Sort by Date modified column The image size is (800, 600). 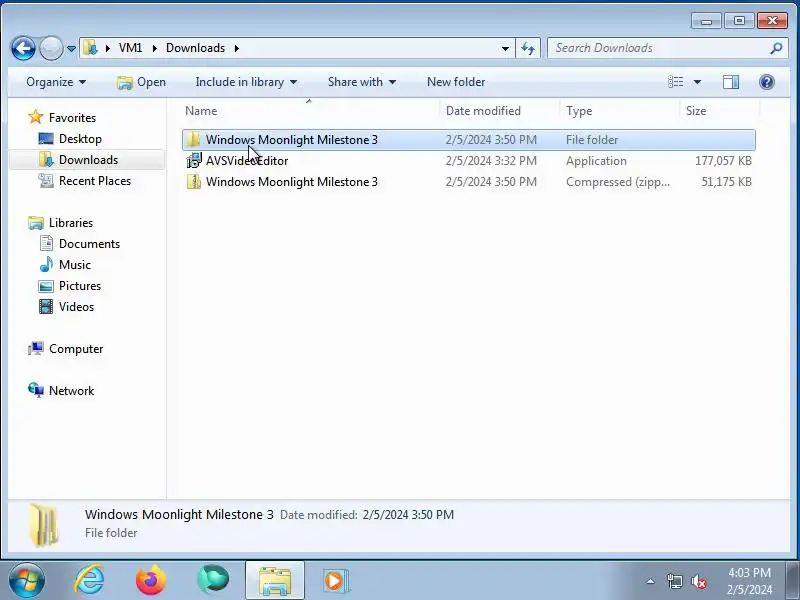click(498, 111)
